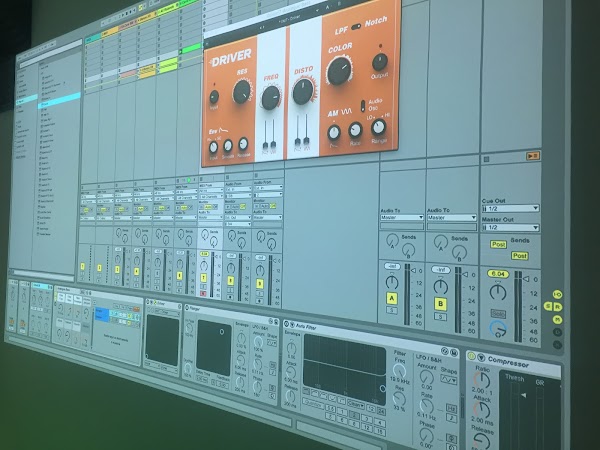This screenshot has height=450, width=600.
Task: Toggle the Audio / Osc switch in Driver
Action: pyautogui.click(x=363, y=106)
